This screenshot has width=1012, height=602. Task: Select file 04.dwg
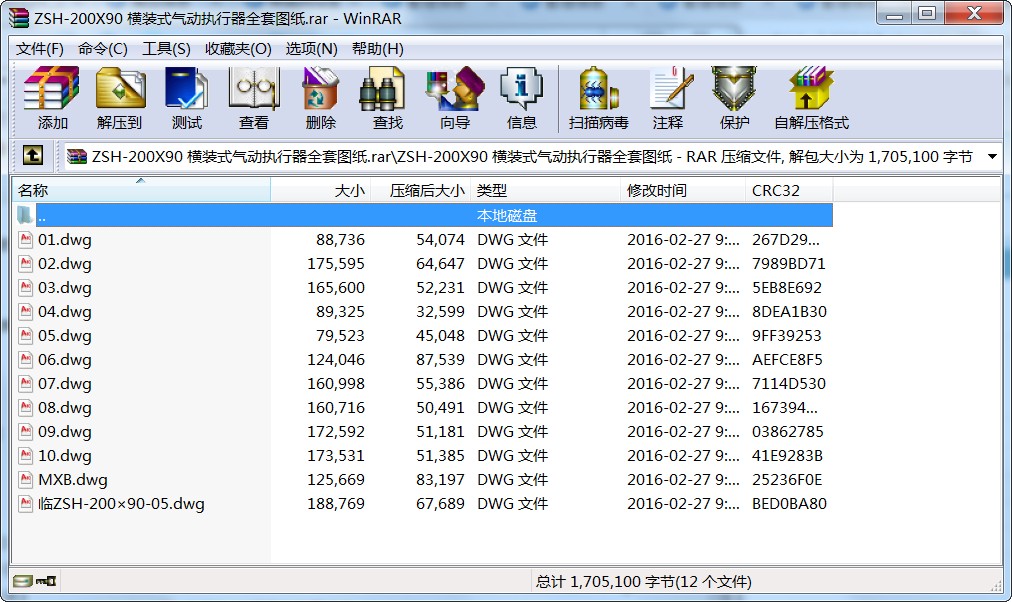pyautogui.click(x=65, y=311)
